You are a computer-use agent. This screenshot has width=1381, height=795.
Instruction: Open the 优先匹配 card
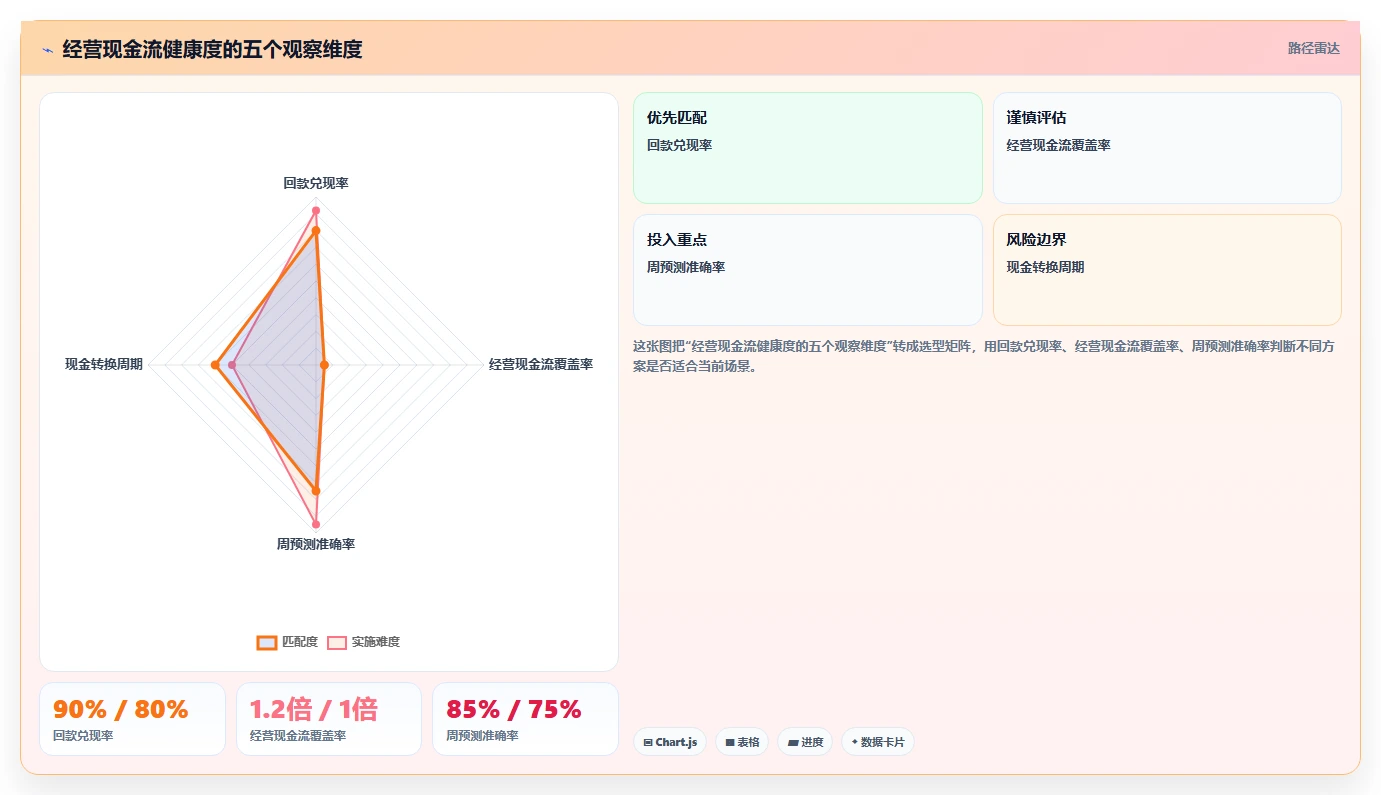(808, 148)
